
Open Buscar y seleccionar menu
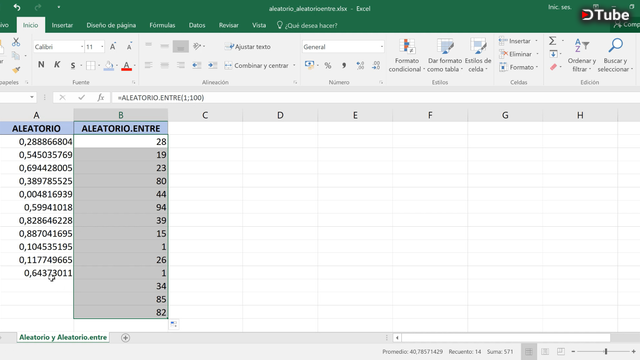pyautogui.click(x=615, y=56)
